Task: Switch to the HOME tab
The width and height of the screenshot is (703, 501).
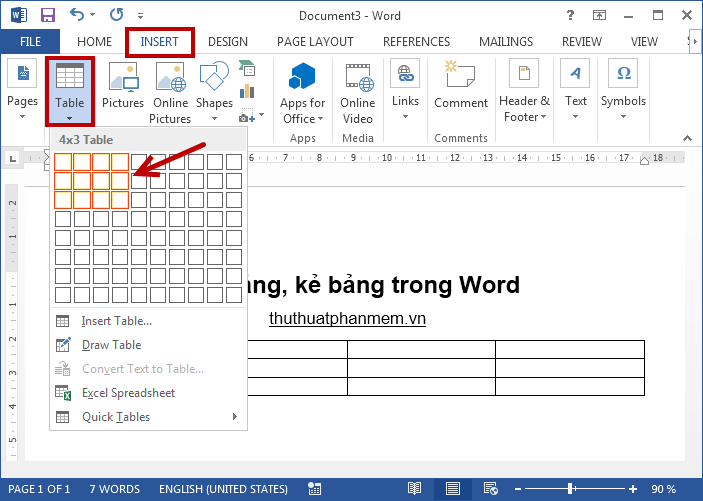Action: point(94,42)
